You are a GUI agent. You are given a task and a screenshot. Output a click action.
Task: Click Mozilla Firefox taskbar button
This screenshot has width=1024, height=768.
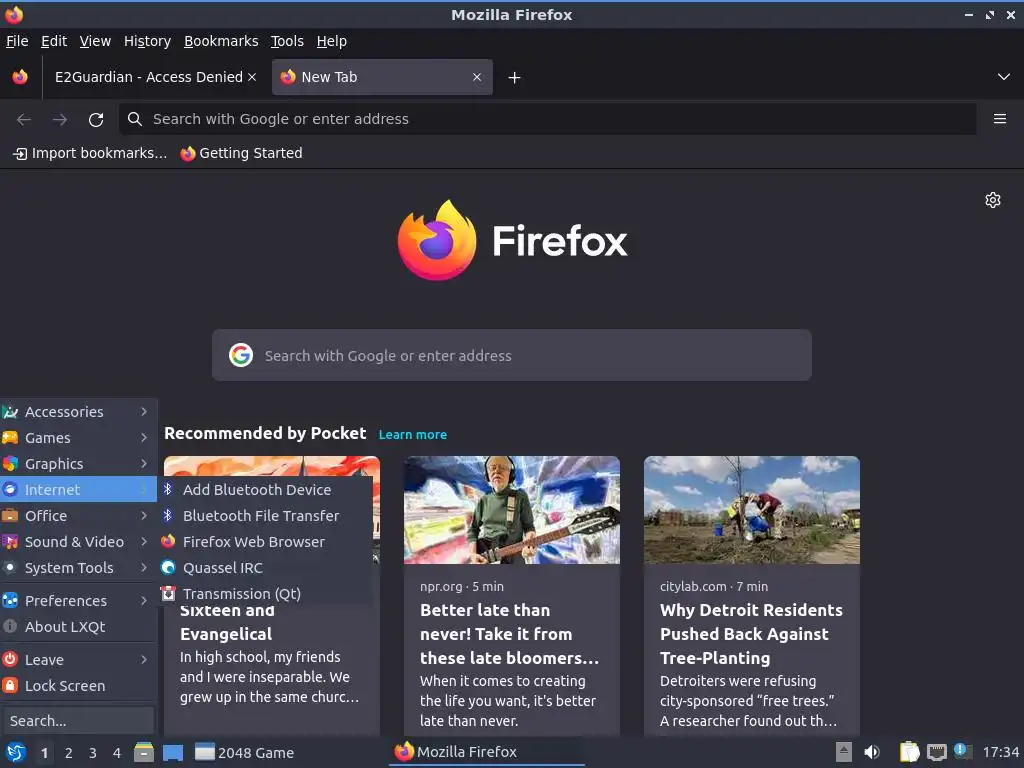pyautogui.click(x=487, y=752)
